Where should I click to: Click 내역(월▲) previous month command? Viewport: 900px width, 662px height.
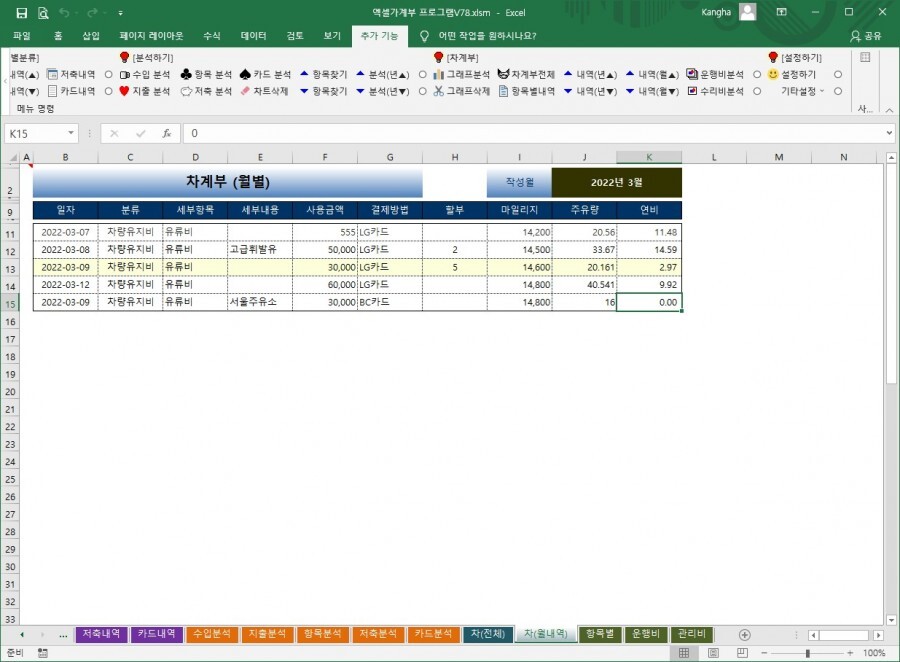coord(652,75)
